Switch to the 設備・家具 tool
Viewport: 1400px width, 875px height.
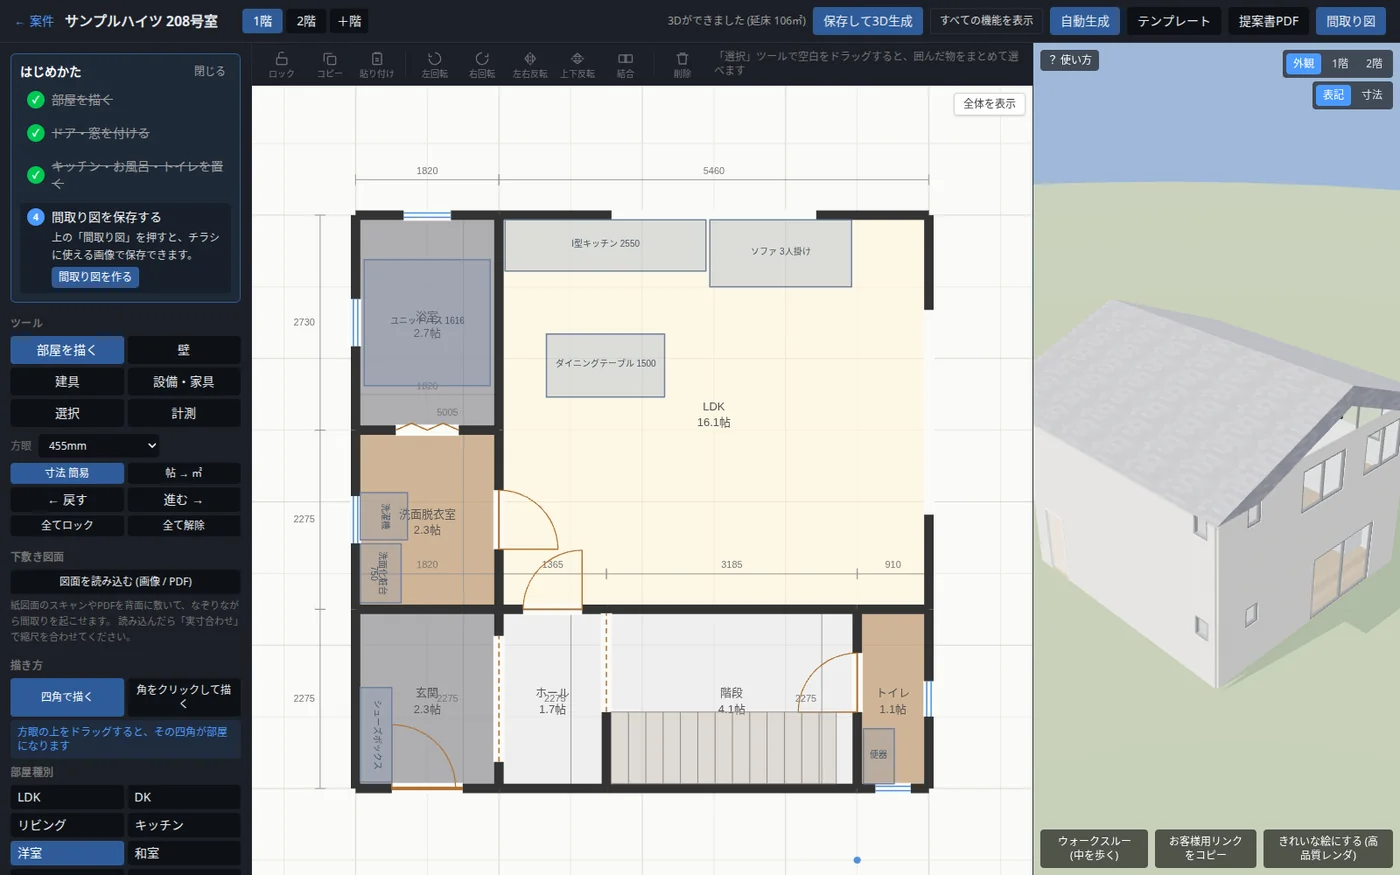tap(184, 382)
